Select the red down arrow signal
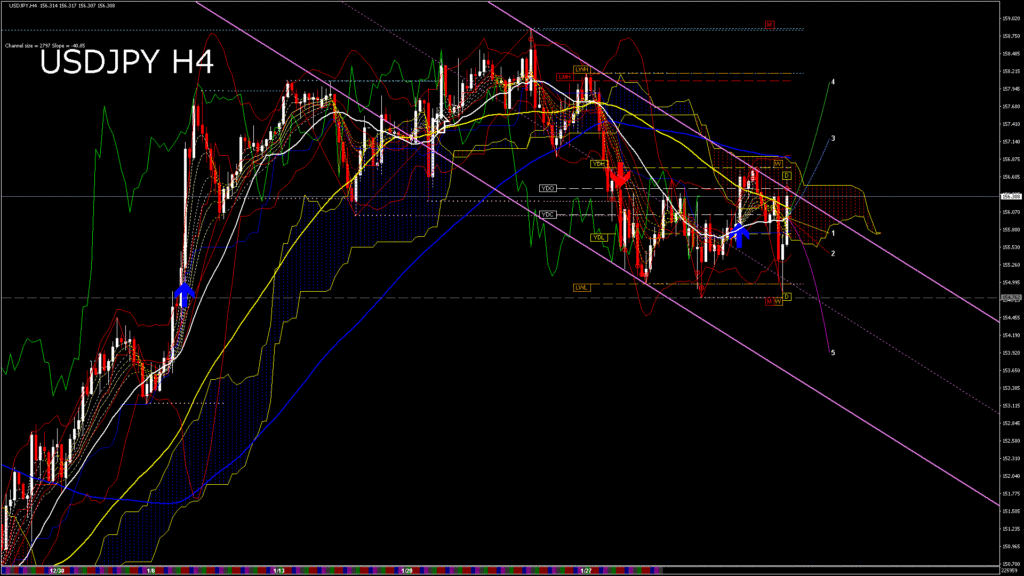The height and width of the screenshot is (576, 1024). click(619, 176)
